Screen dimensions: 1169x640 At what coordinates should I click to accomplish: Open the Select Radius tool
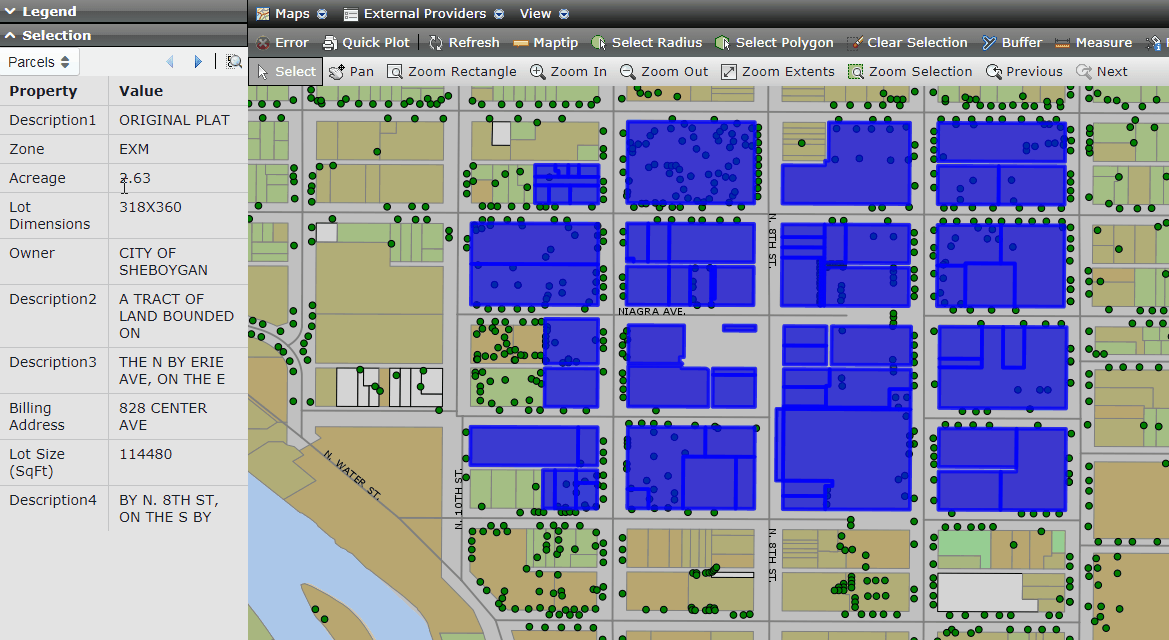[648, 43]
